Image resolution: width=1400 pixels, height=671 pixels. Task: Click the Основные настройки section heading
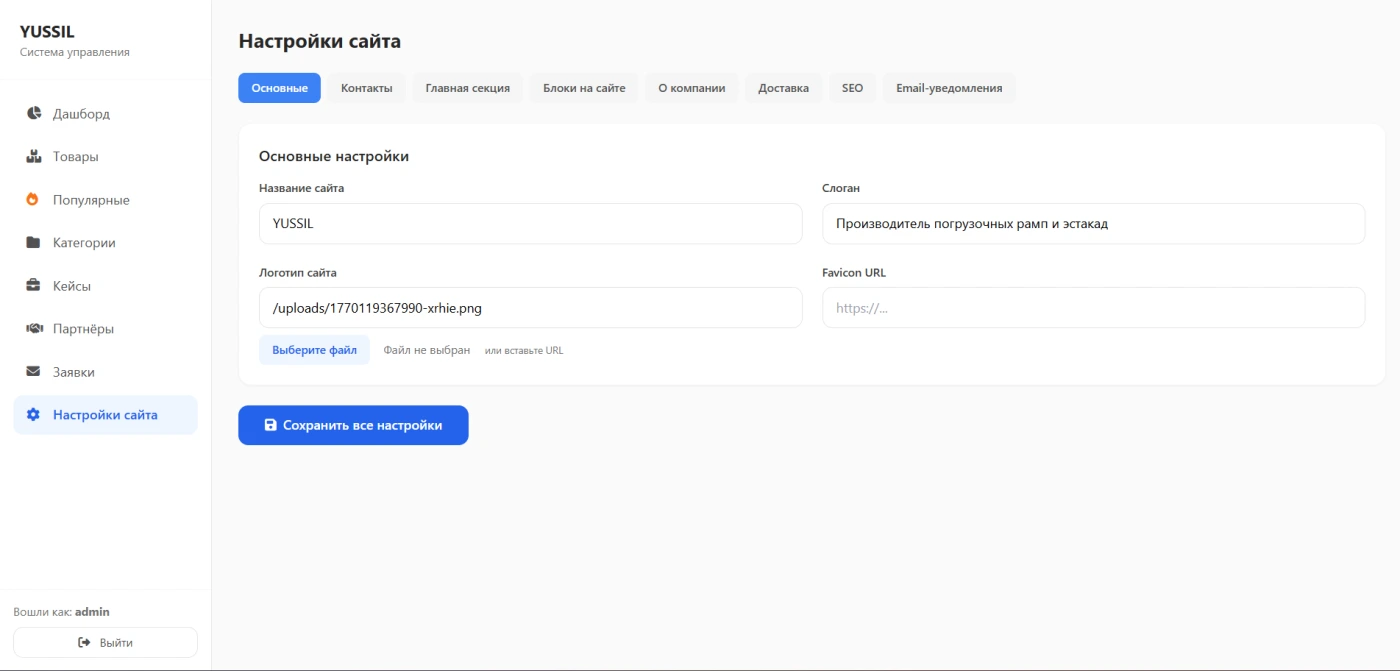(334, 156)
